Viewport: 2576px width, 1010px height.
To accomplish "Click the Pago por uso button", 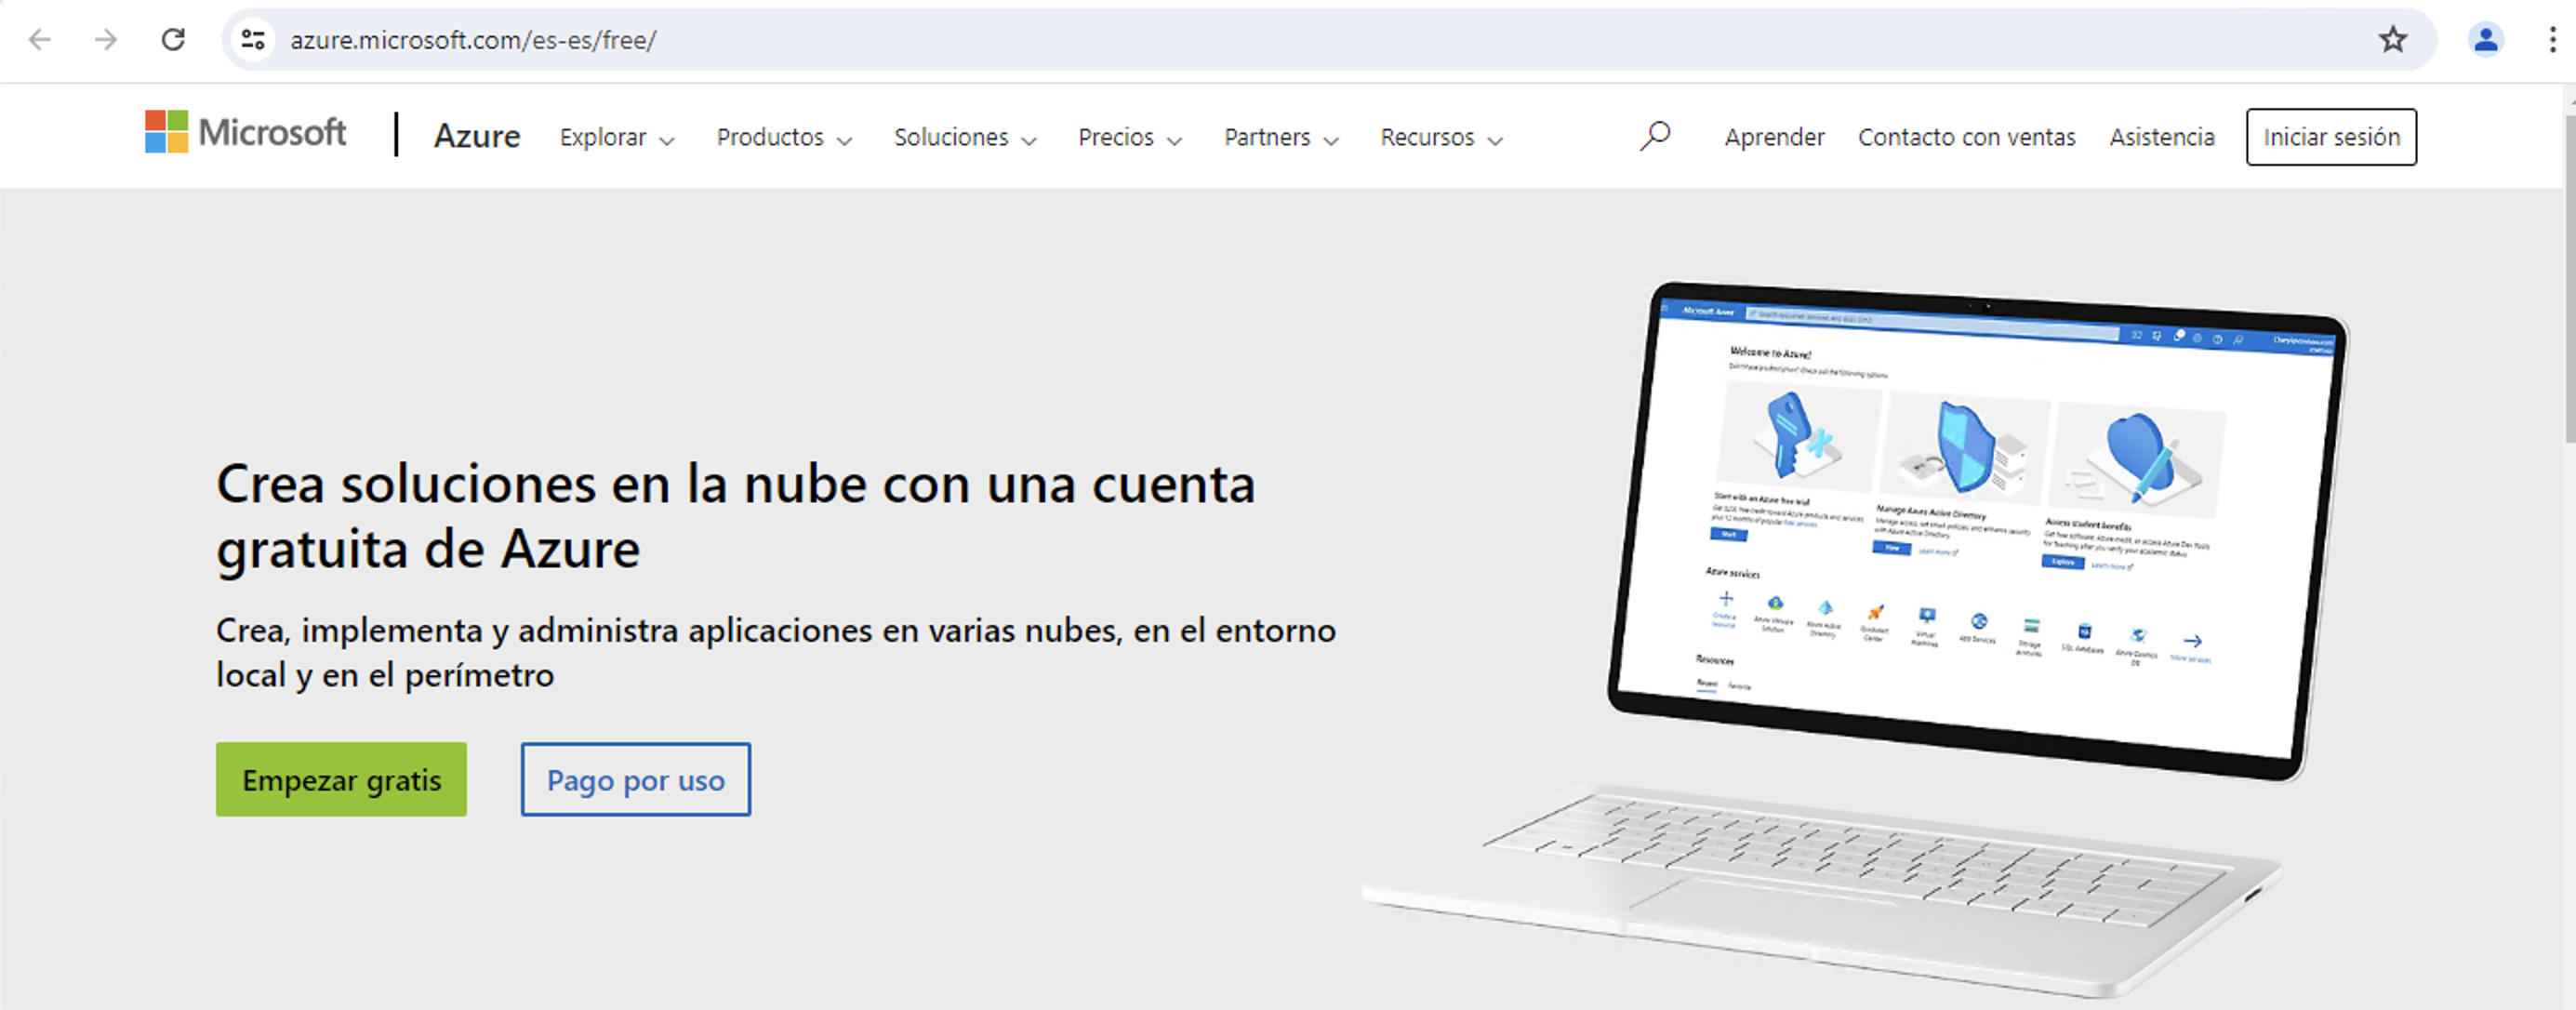I will pos(635,779).
